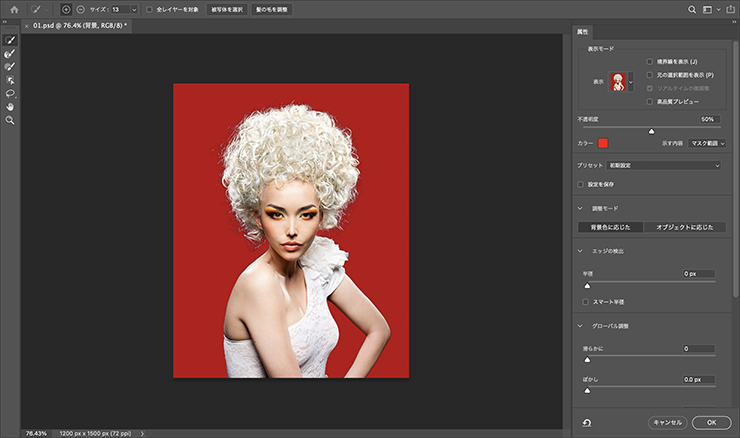The height and width of the screenshot is (438, 740).
Task: Open the プリセット dropdown
Action: tap(664, 165)
